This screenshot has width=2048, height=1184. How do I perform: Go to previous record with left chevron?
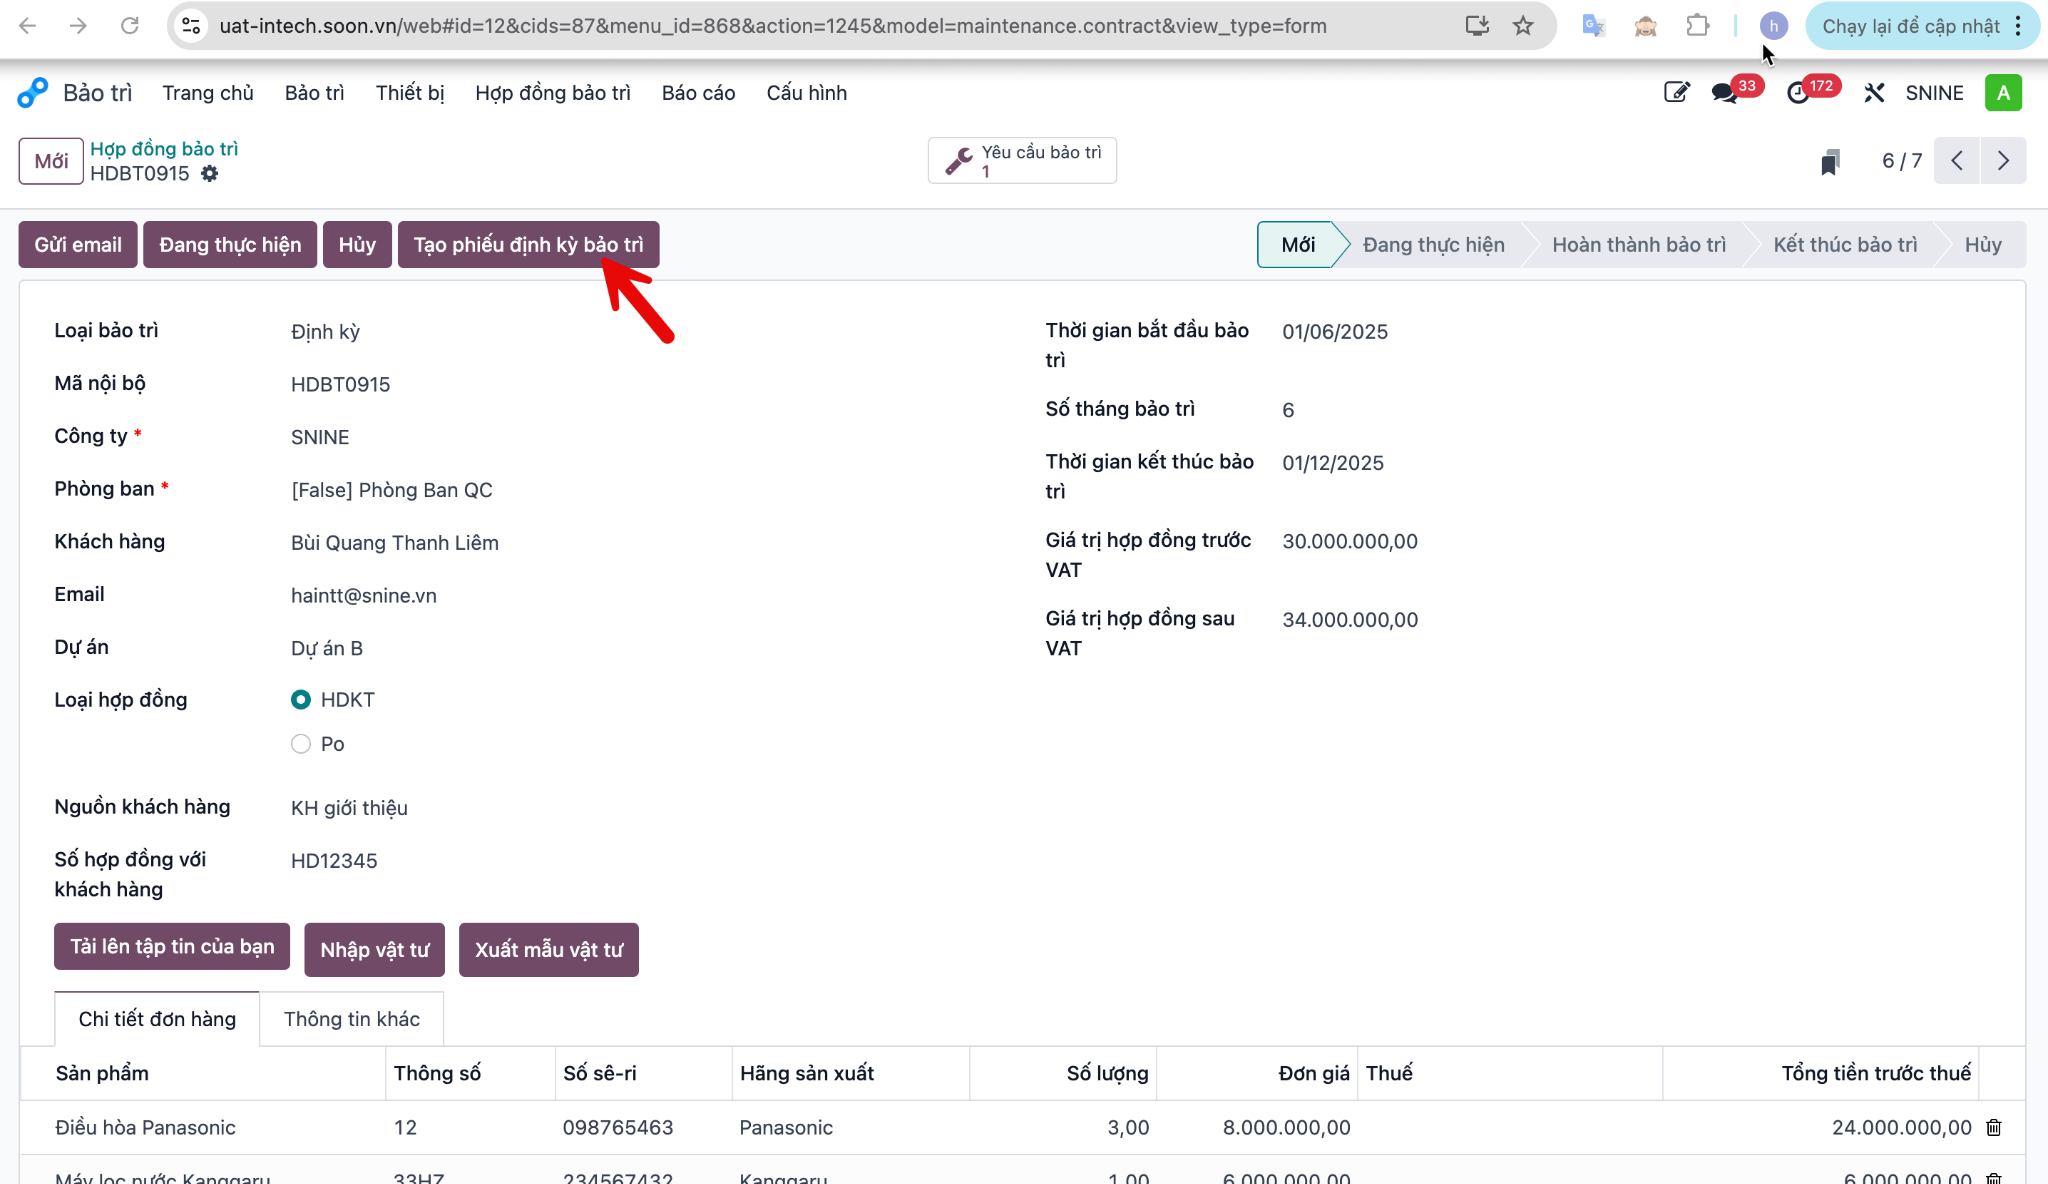tap(1957, 161)
